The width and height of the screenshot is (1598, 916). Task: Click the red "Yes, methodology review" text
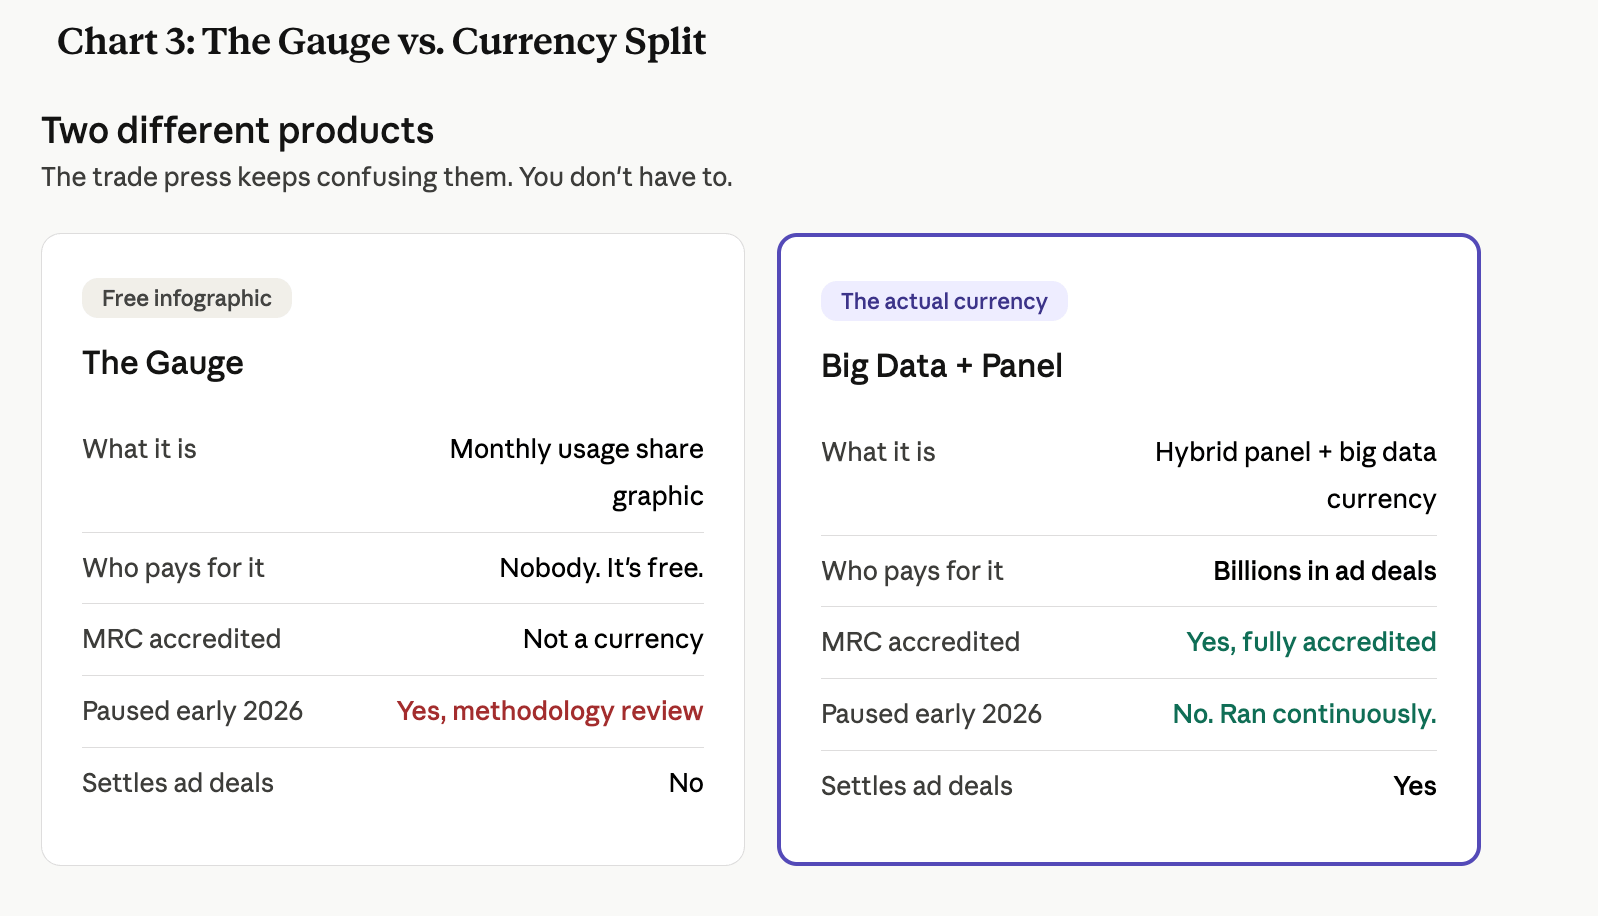pyautogui.click(x=549, y=711)
